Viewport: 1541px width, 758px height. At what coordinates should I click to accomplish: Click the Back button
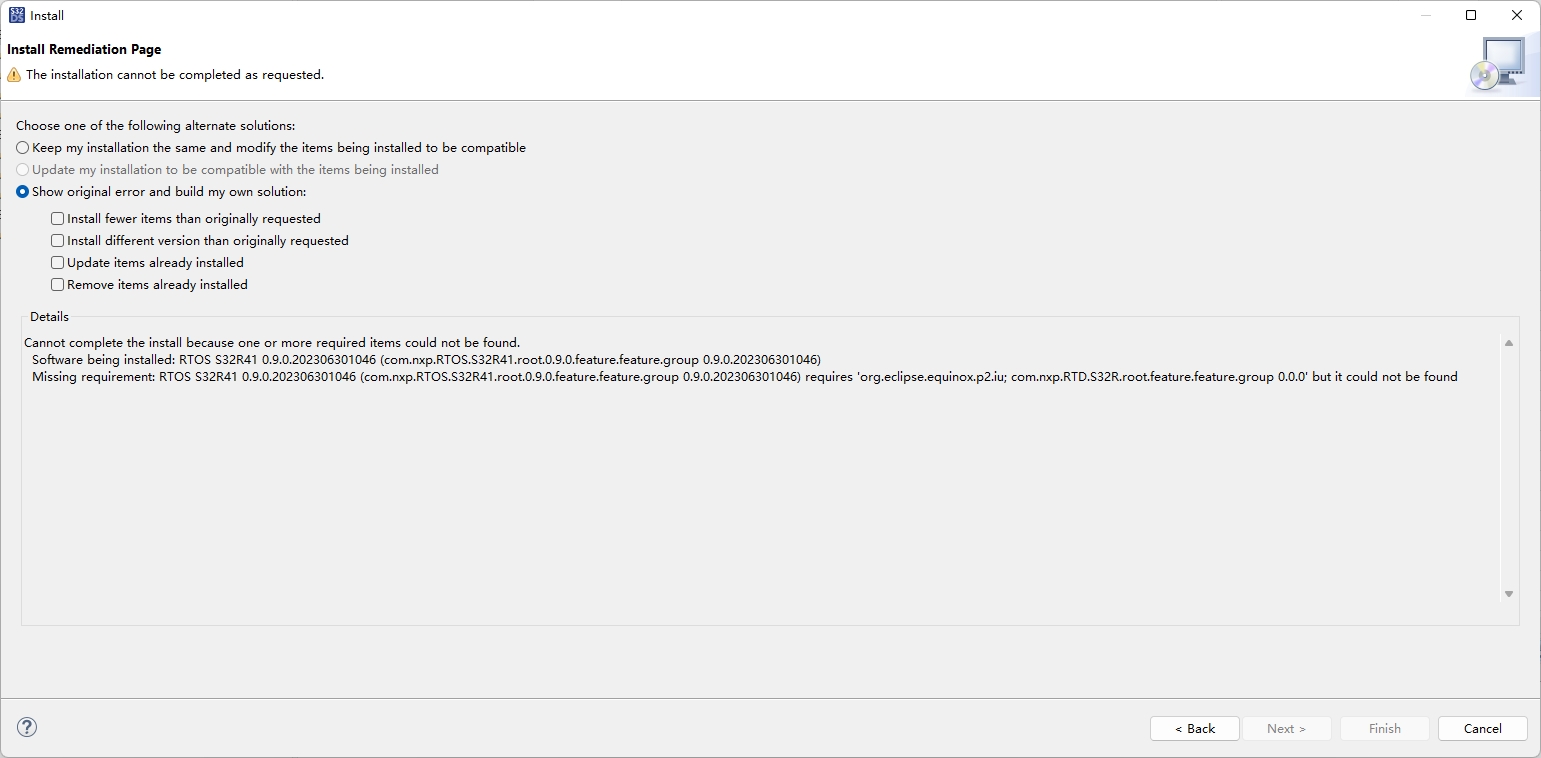tap(1194, 728)
